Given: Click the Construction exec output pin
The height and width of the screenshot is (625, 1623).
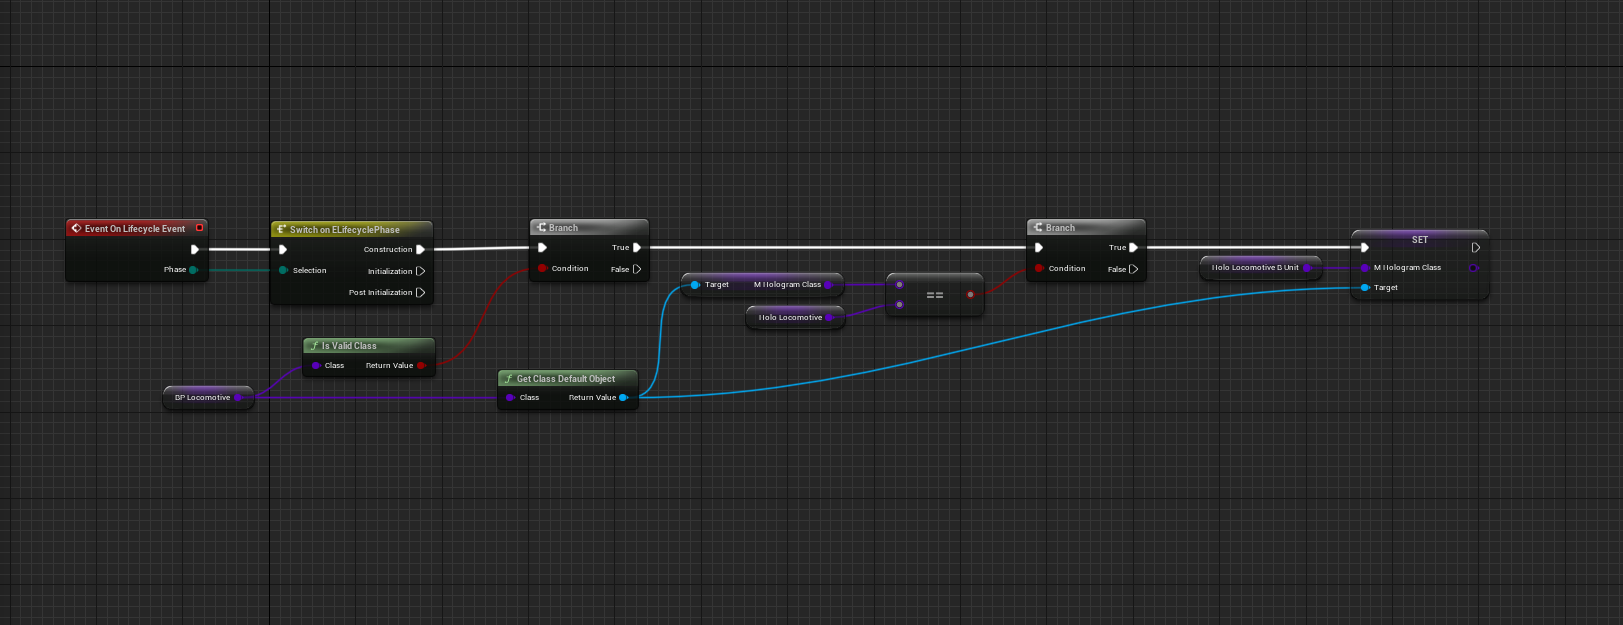Looking at the screenshot, I should click(421, 250).
